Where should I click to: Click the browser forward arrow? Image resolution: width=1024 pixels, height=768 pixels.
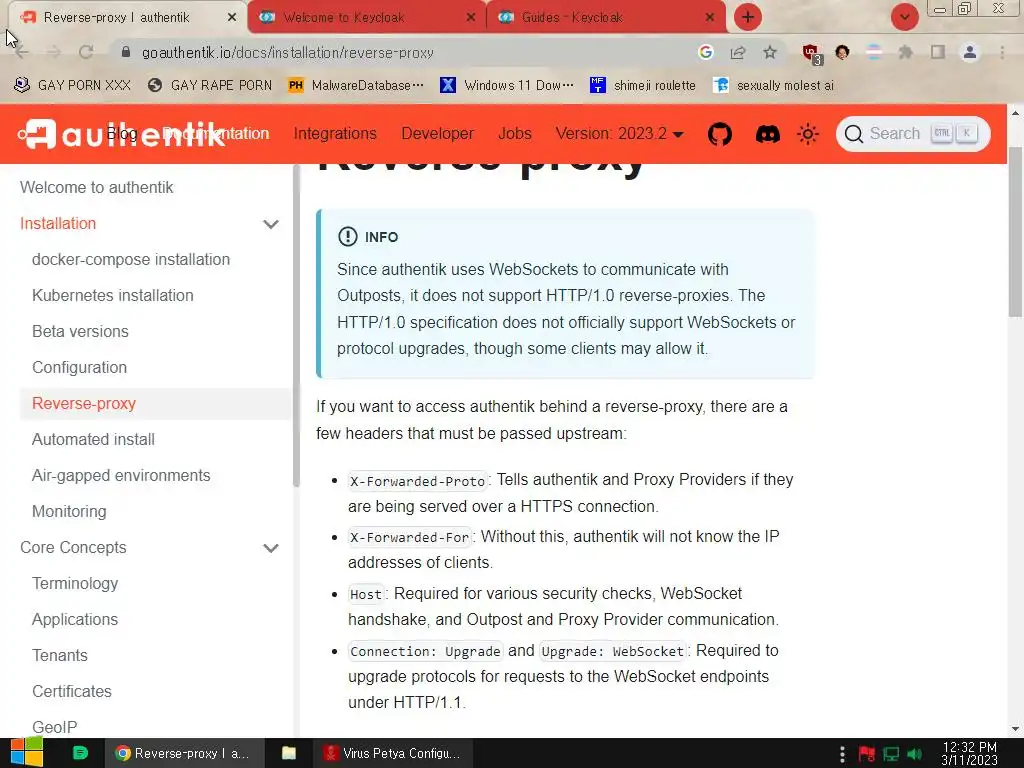pos(54,52)
